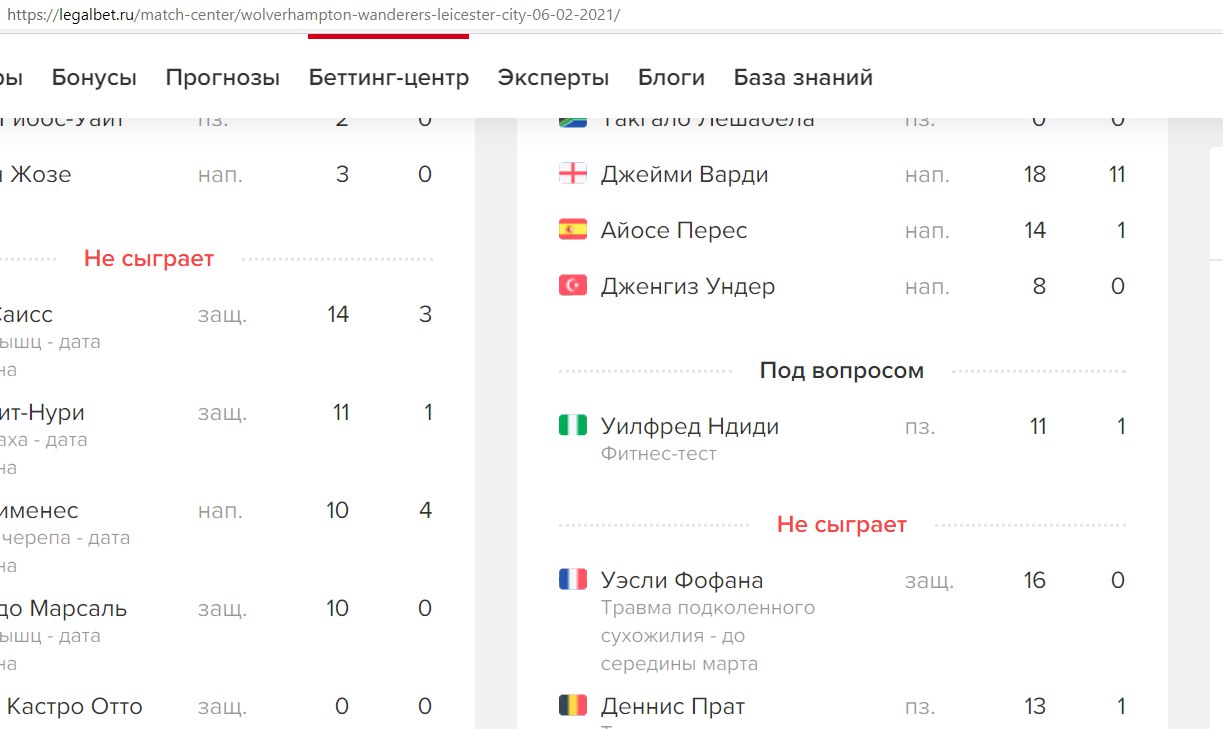
Task: Go to Беттинг-центр section
Action: [x=388, y=78]
